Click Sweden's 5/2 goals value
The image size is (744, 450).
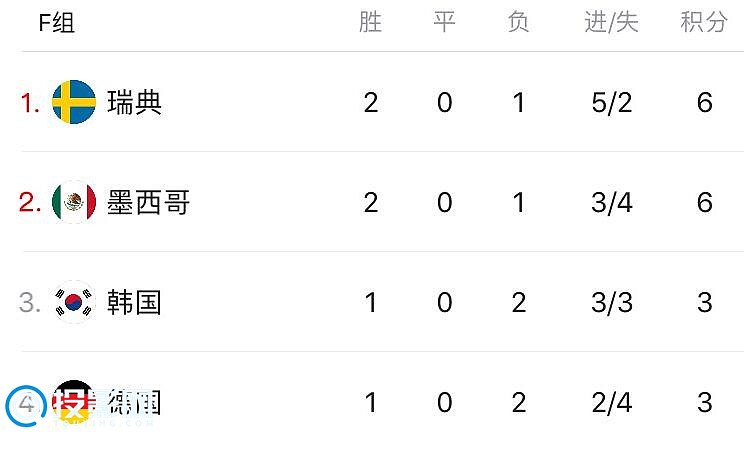click(612, 103)
